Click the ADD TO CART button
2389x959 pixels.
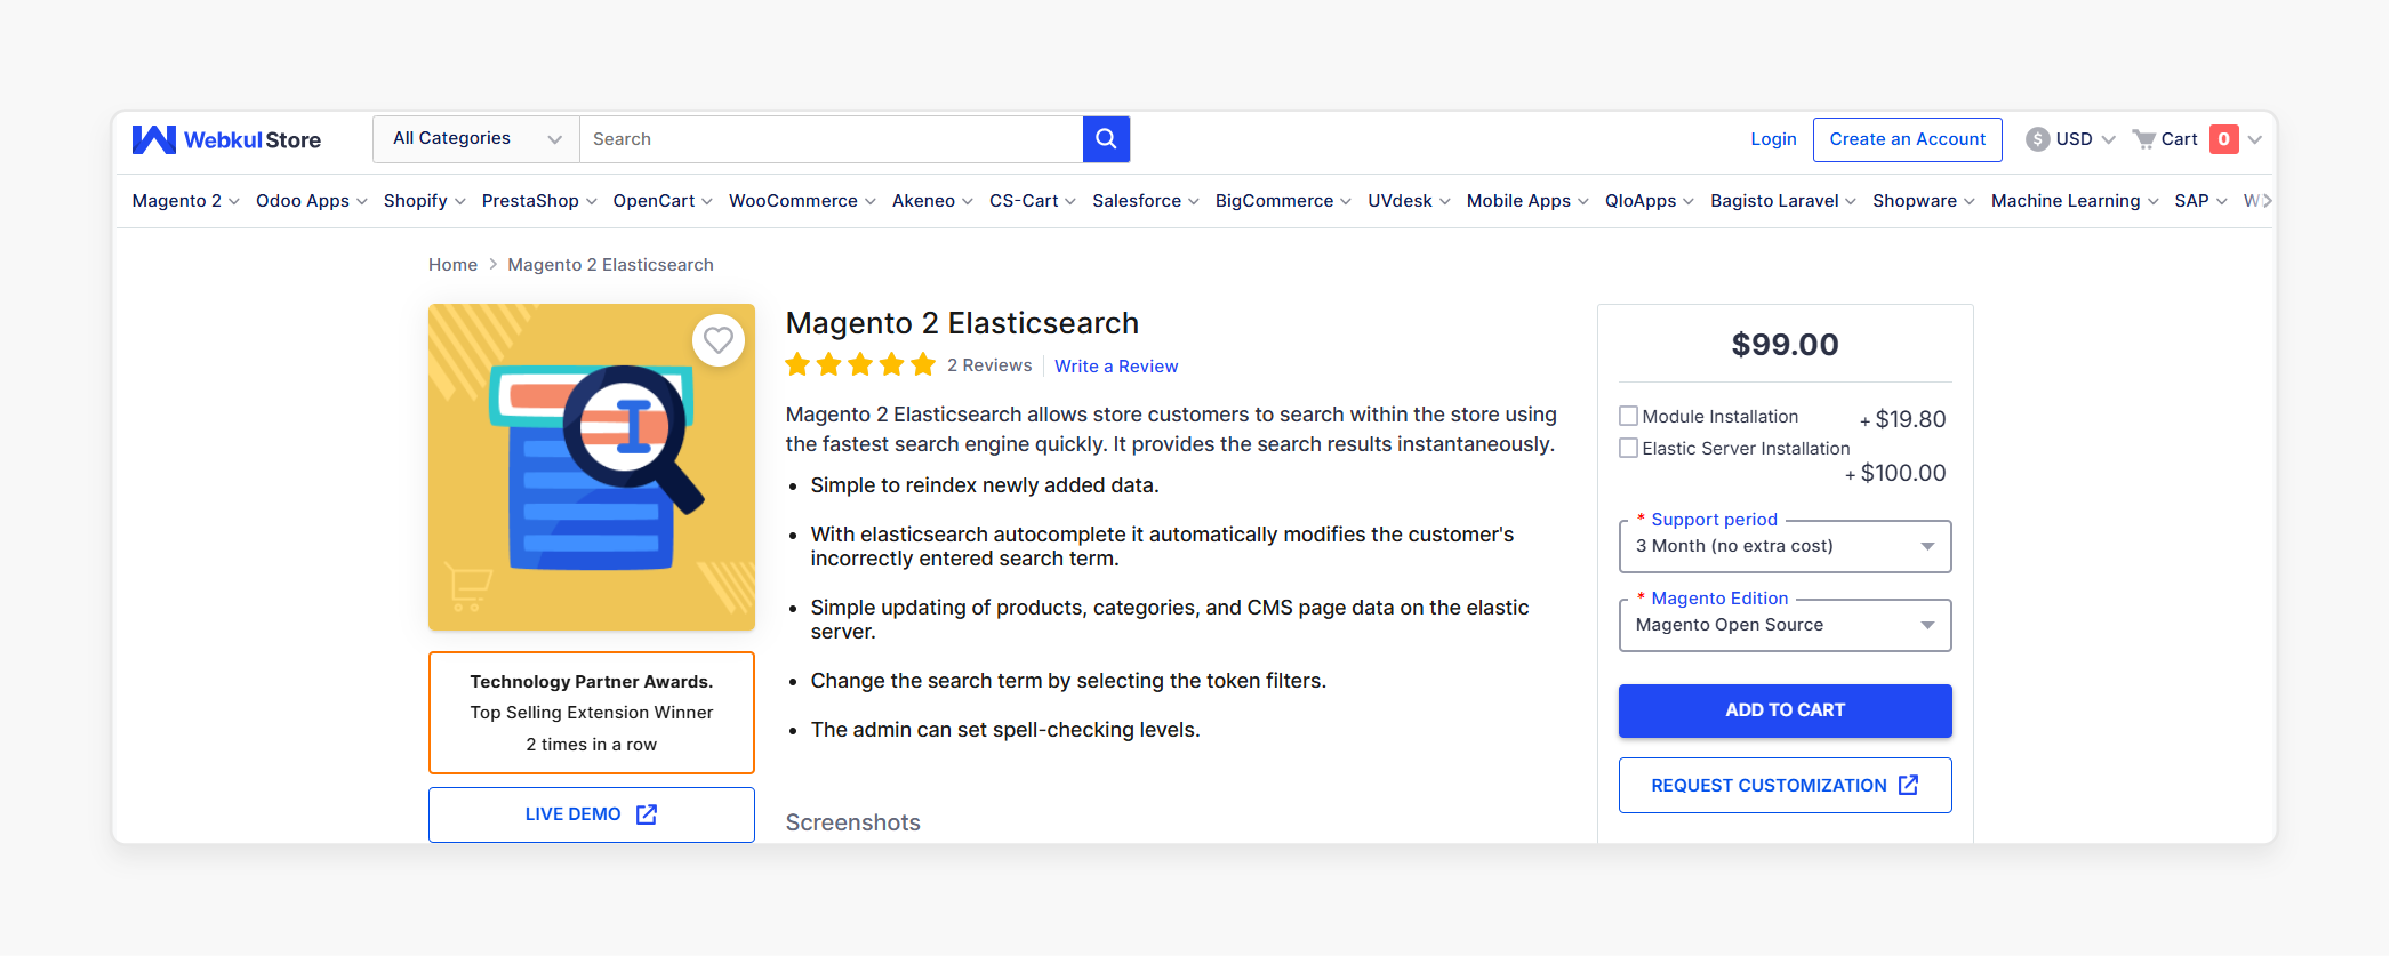1785,710
